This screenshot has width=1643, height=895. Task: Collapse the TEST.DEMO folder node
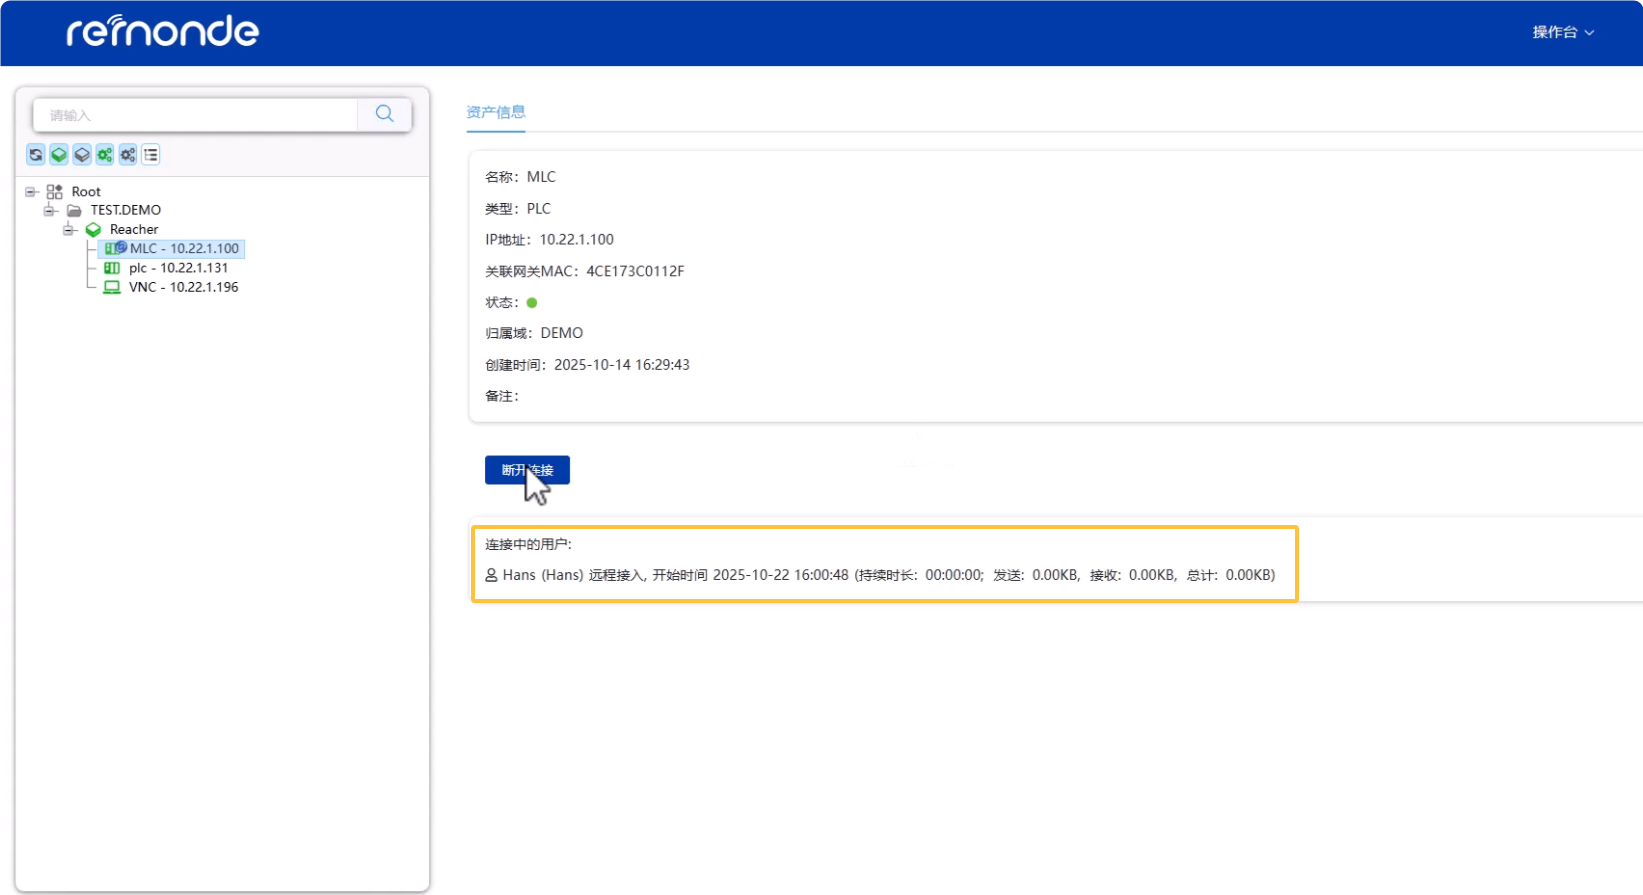[x=50, y=211]
